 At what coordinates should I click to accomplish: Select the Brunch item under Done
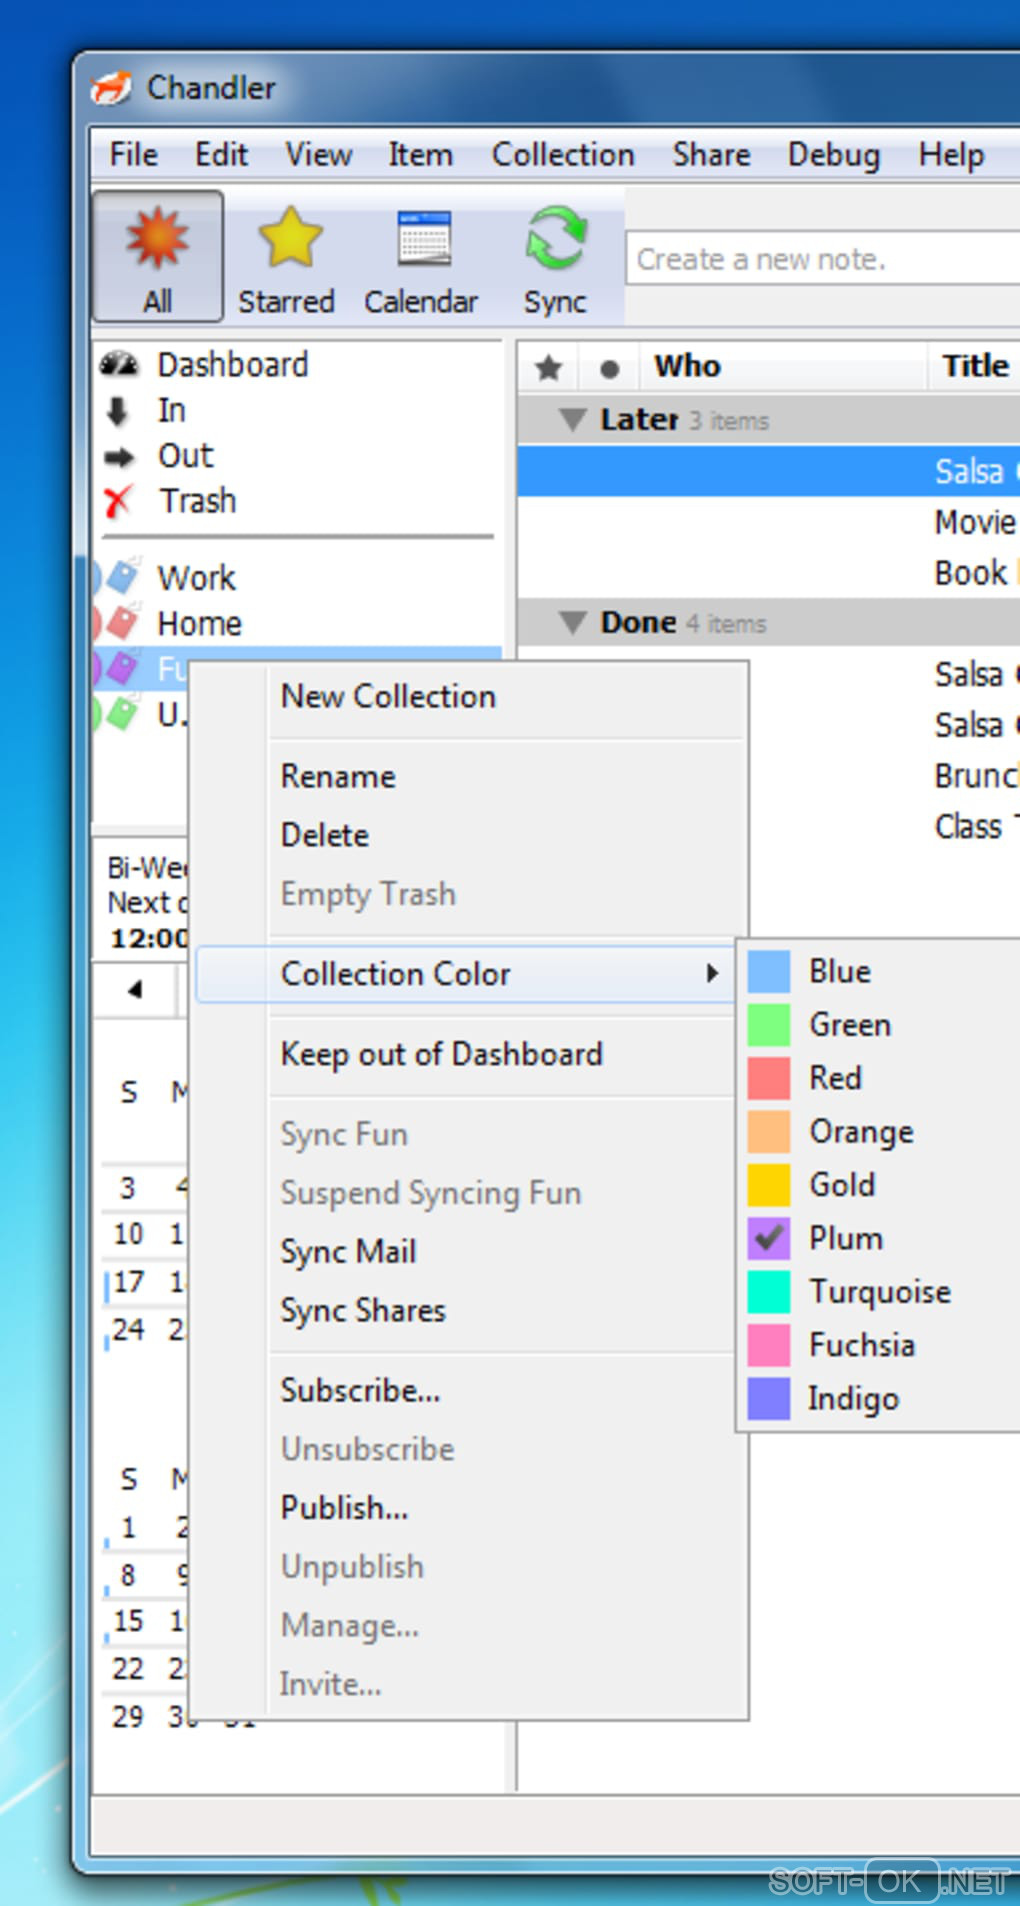(x=884, y=776)
